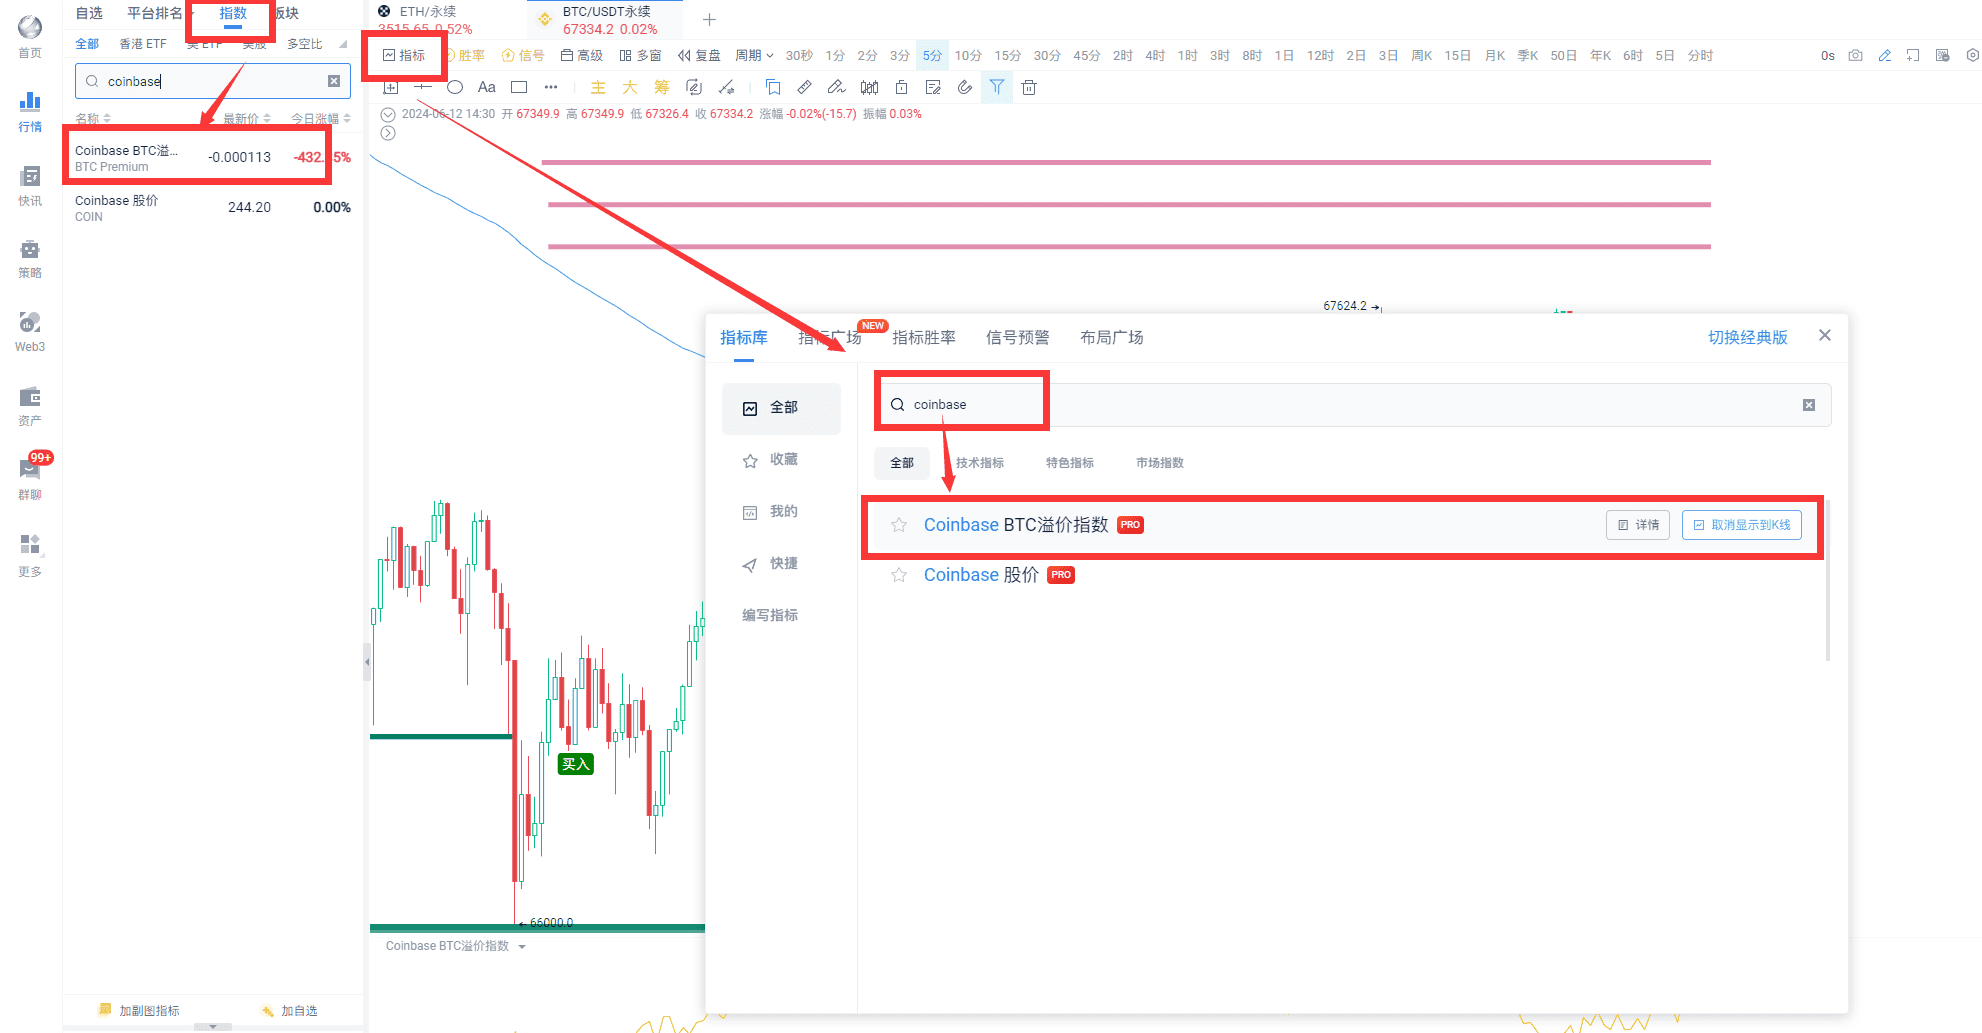Open the 指标胜率 tab in dialog
This screenshot has height=1033, width=1982.
click(924, 338)
